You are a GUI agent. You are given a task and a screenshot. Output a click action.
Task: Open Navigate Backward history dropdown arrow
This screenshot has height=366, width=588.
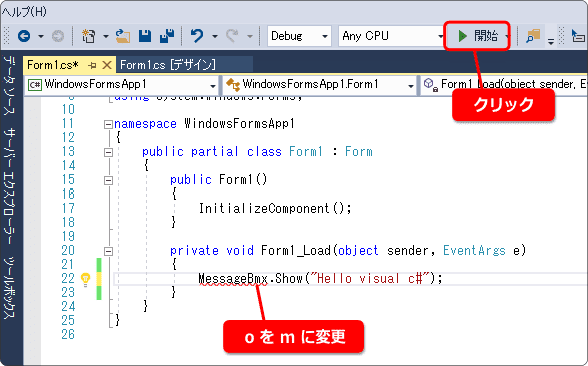click(40, 36)
